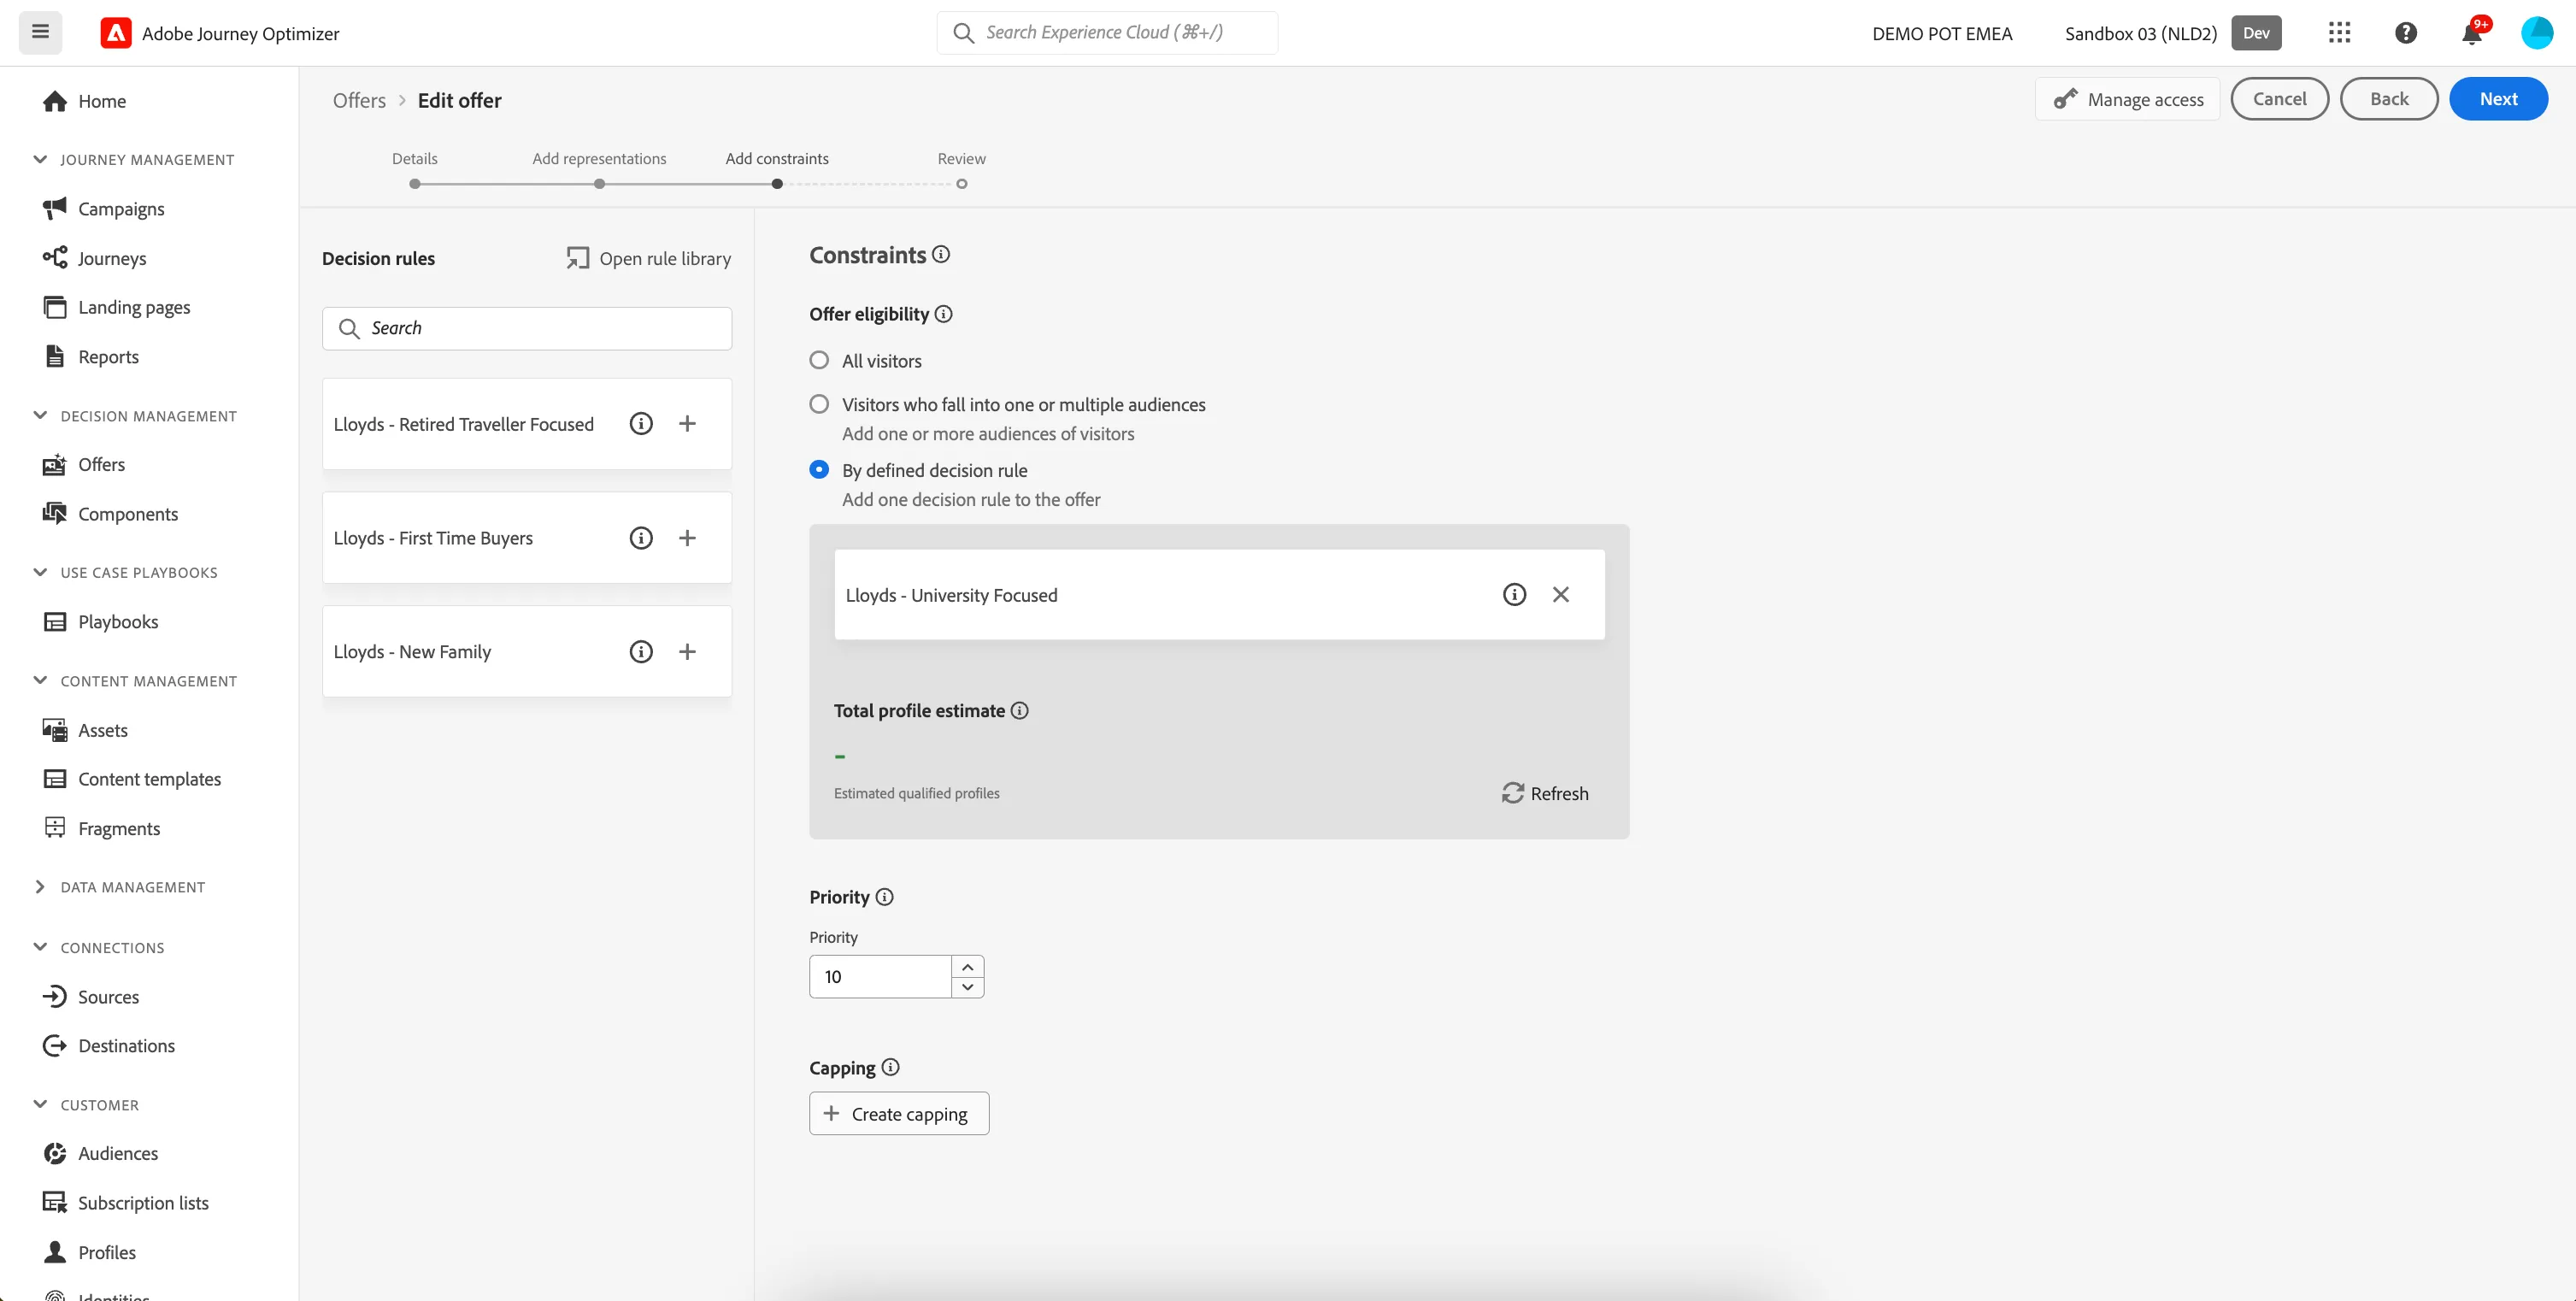Click the Next button
The height and width of the screenshot is (1301, 2576).
tap(2498, 99)
